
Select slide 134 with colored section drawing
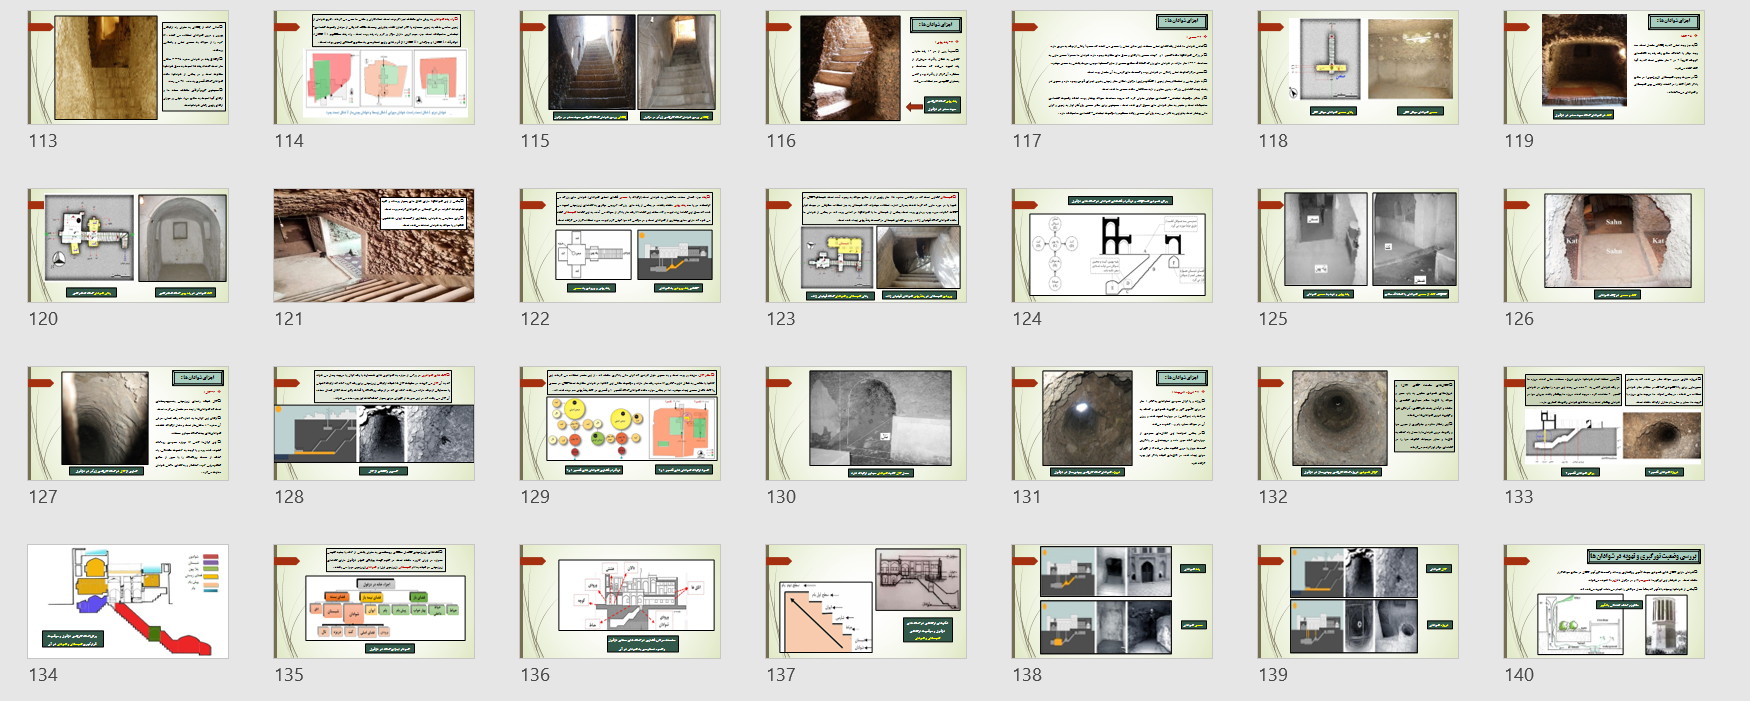(128, 602)
